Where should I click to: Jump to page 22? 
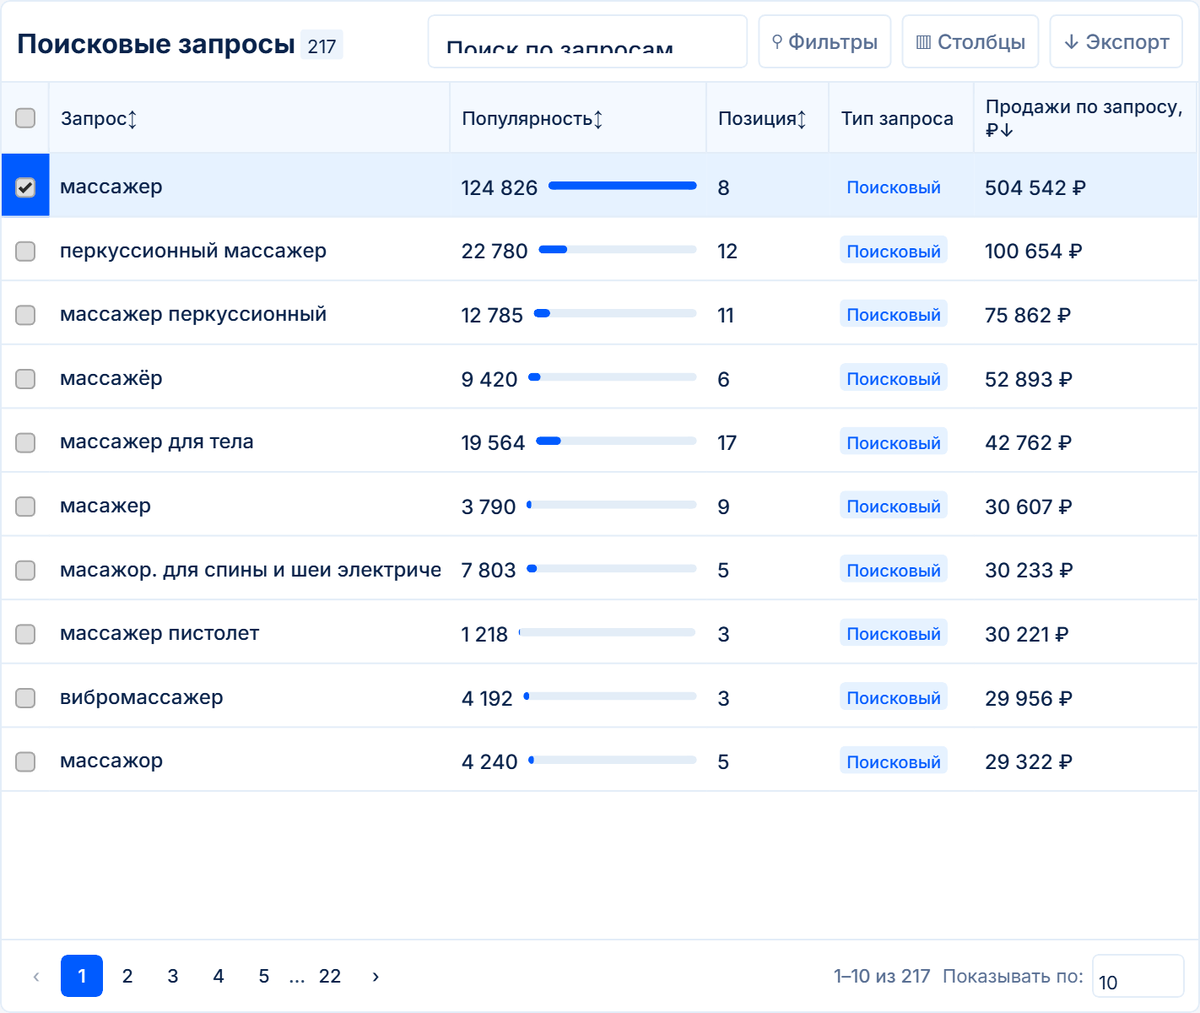[330, 976]
